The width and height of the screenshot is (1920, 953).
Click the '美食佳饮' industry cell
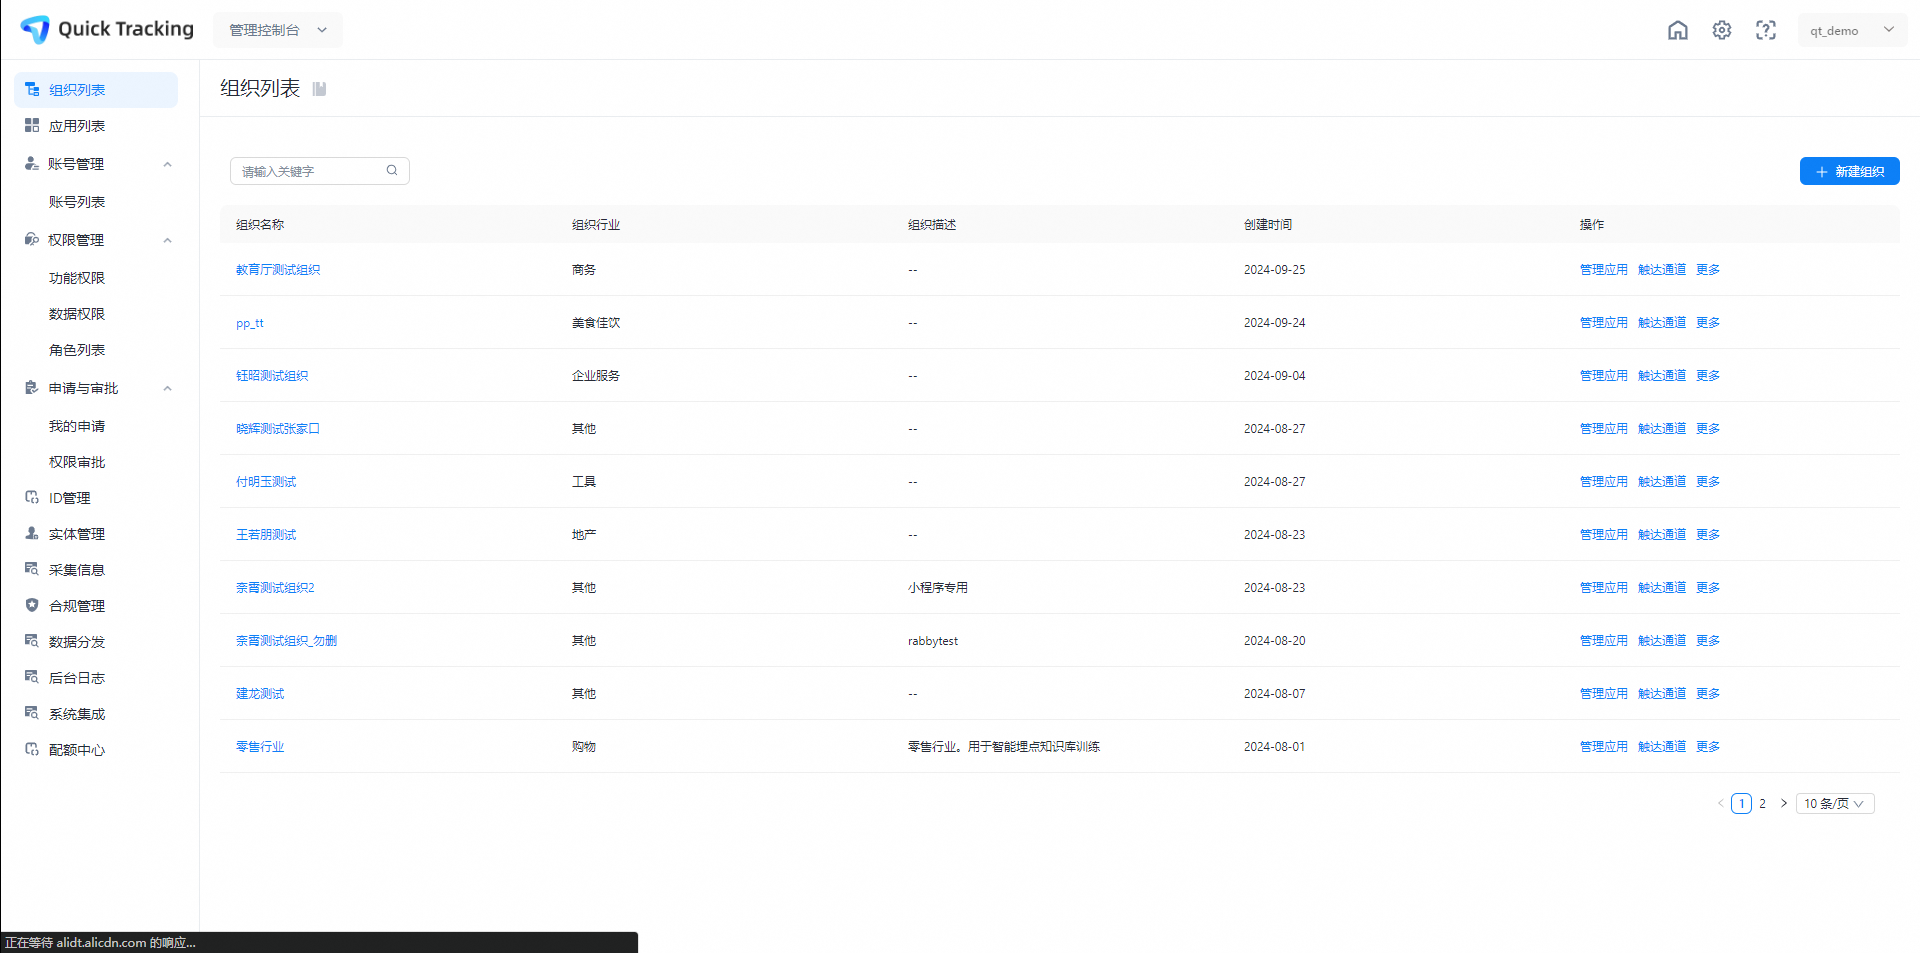tap(596, 323)
